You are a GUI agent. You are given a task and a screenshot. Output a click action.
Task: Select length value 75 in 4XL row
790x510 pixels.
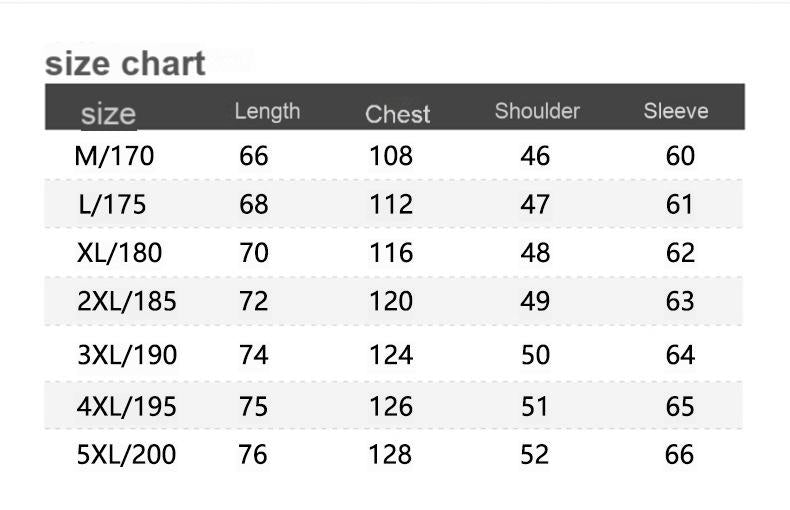point(253,406)
